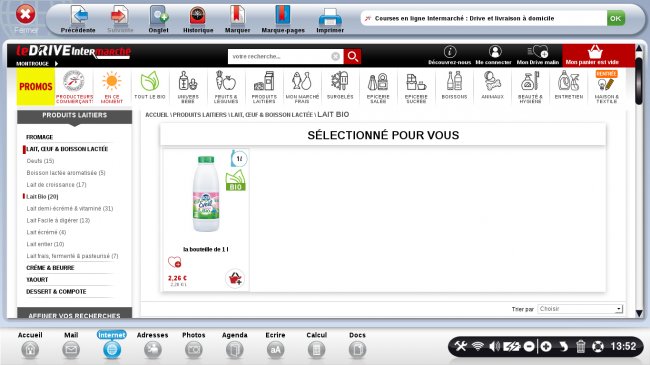Select Lait demi-écrémé & vitaminé (31)
This screenshot has width=650, height=365.
[70, 208]
